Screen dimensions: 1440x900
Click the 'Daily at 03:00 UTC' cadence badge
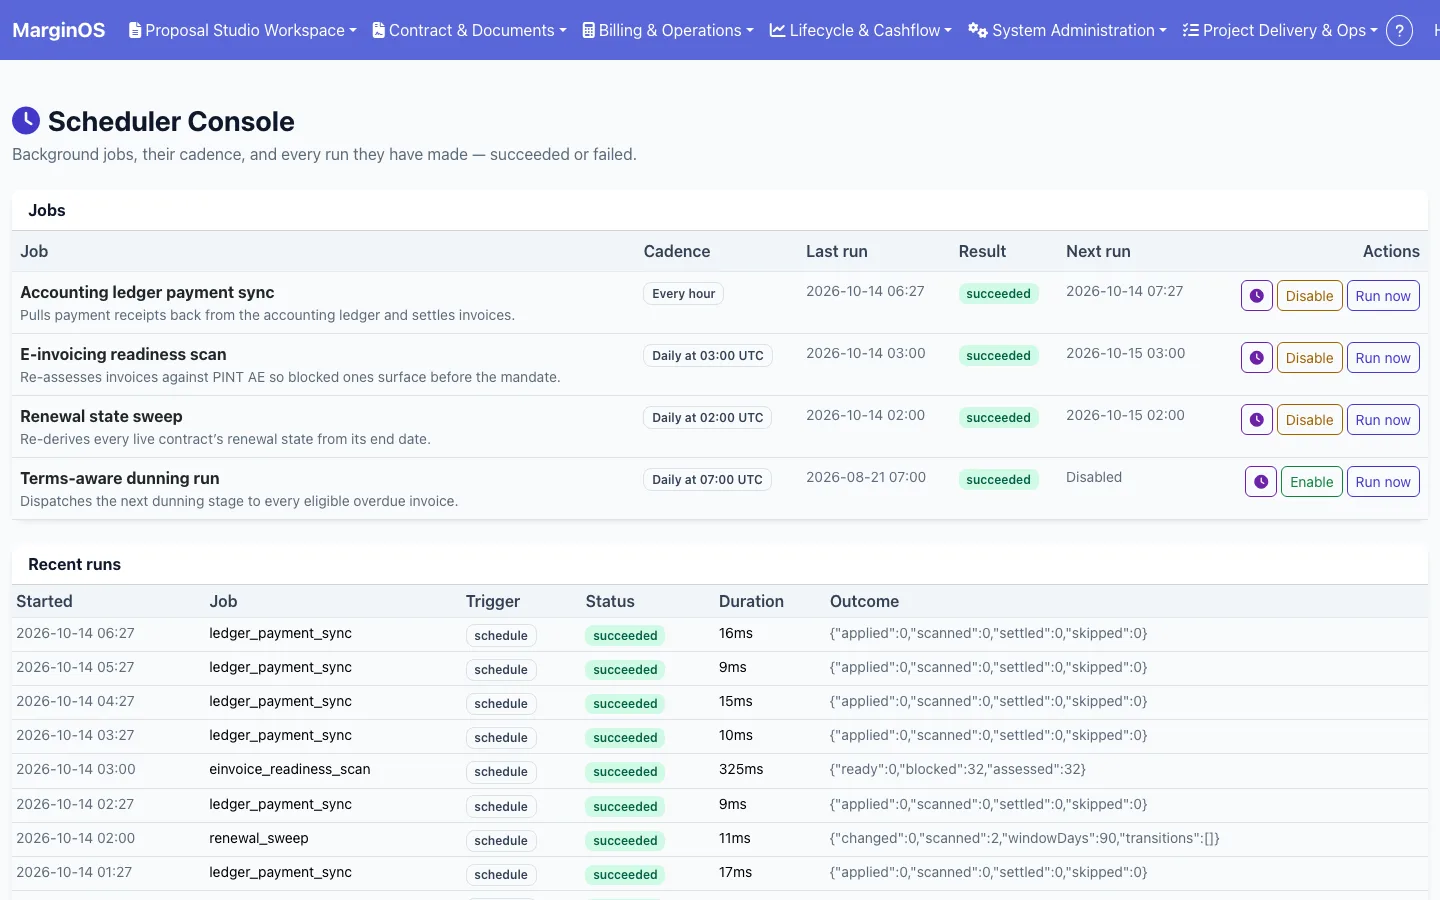707,356
